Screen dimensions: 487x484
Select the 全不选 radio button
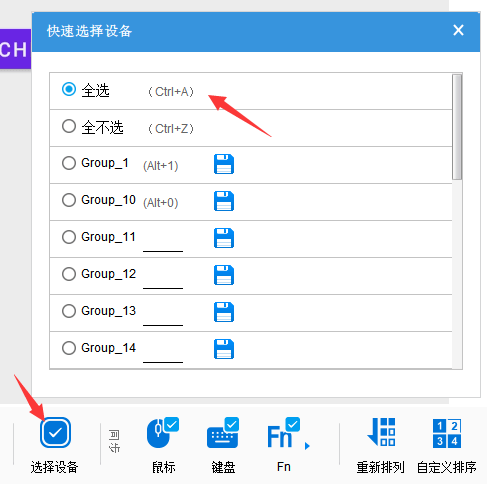tap(69, 126)
